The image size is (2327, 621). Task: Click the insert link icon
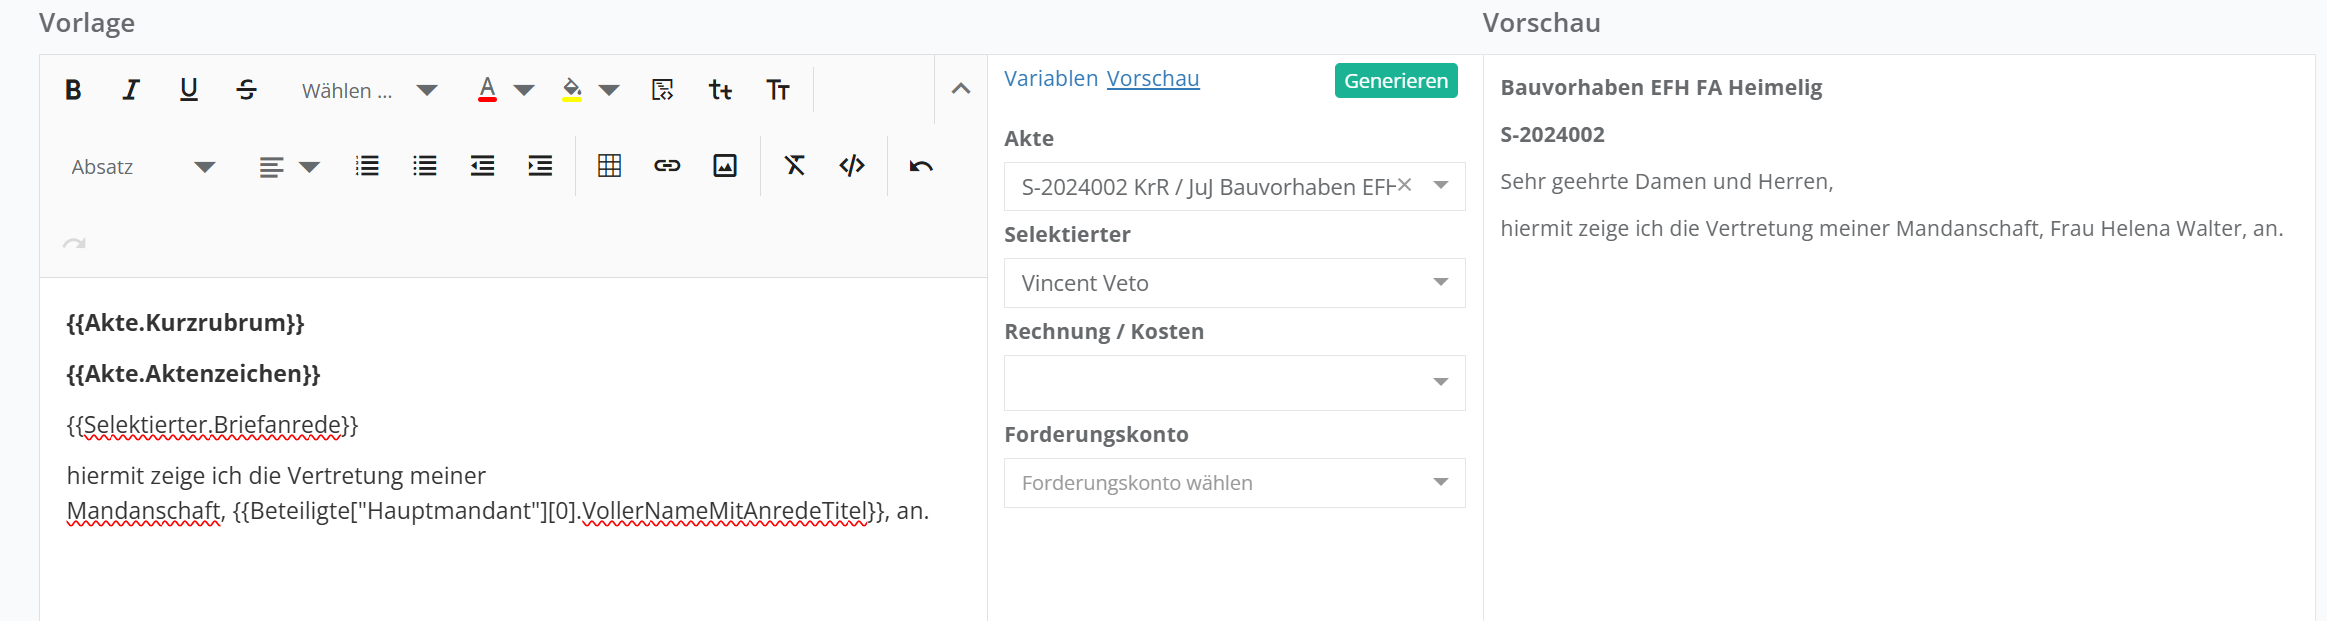point(667,166)
